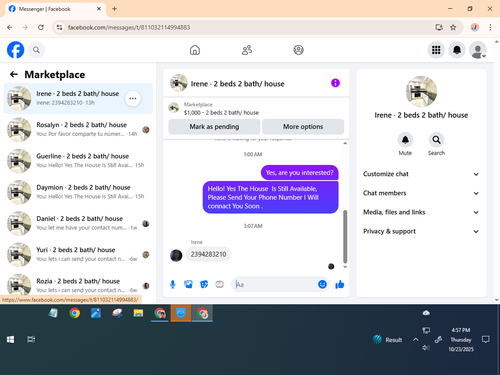Click the large listing photo in info panel
This screenshot has width=500, height=375.
pos(421,92)
